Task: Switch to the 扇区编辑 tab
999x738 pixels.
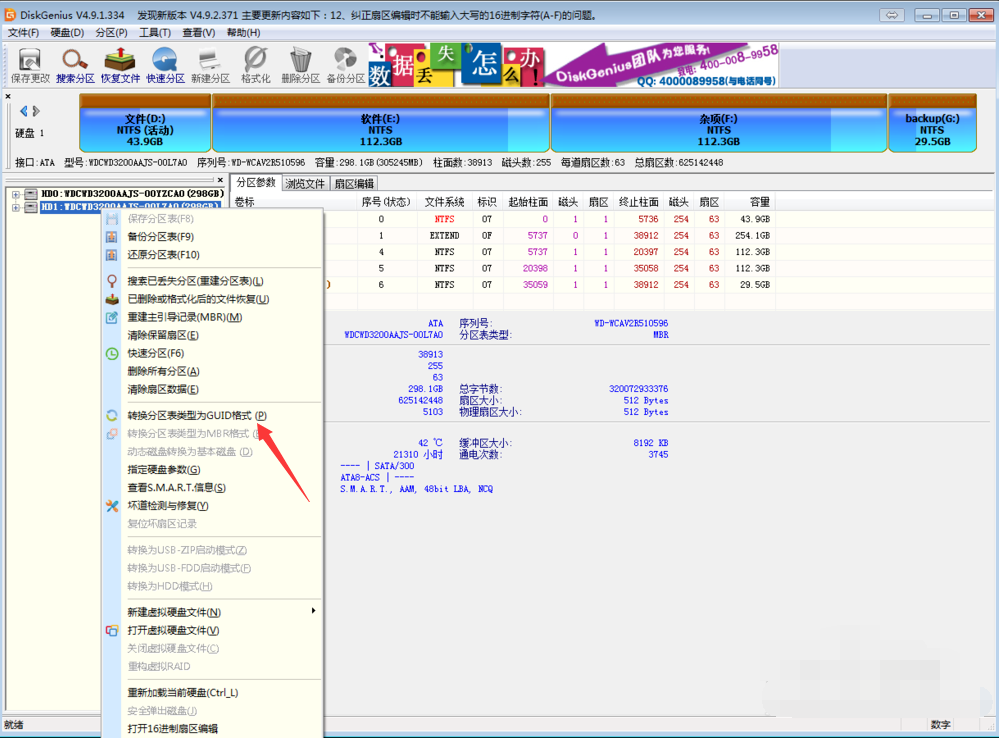Action: pyautogui.click(x=354, y=183)
